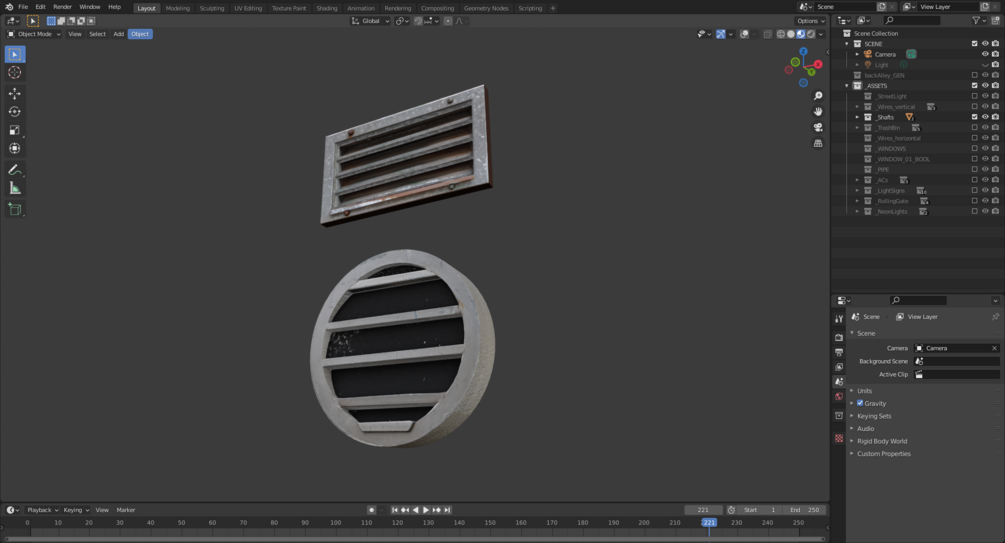Open the Render menu
1005x543 pixels.
(62, 7)
